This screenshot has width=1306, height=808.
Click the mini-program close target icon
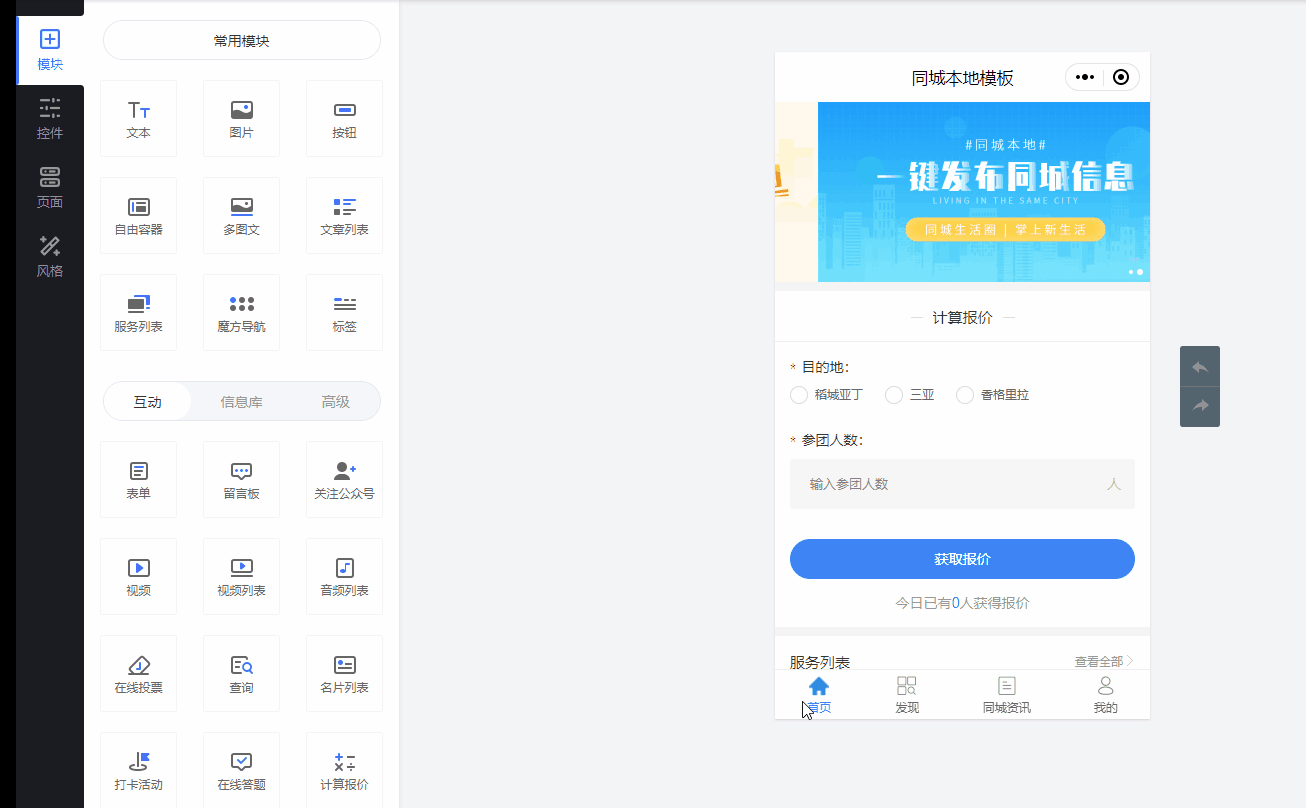pyautogui.click(x=1121, y=77)
